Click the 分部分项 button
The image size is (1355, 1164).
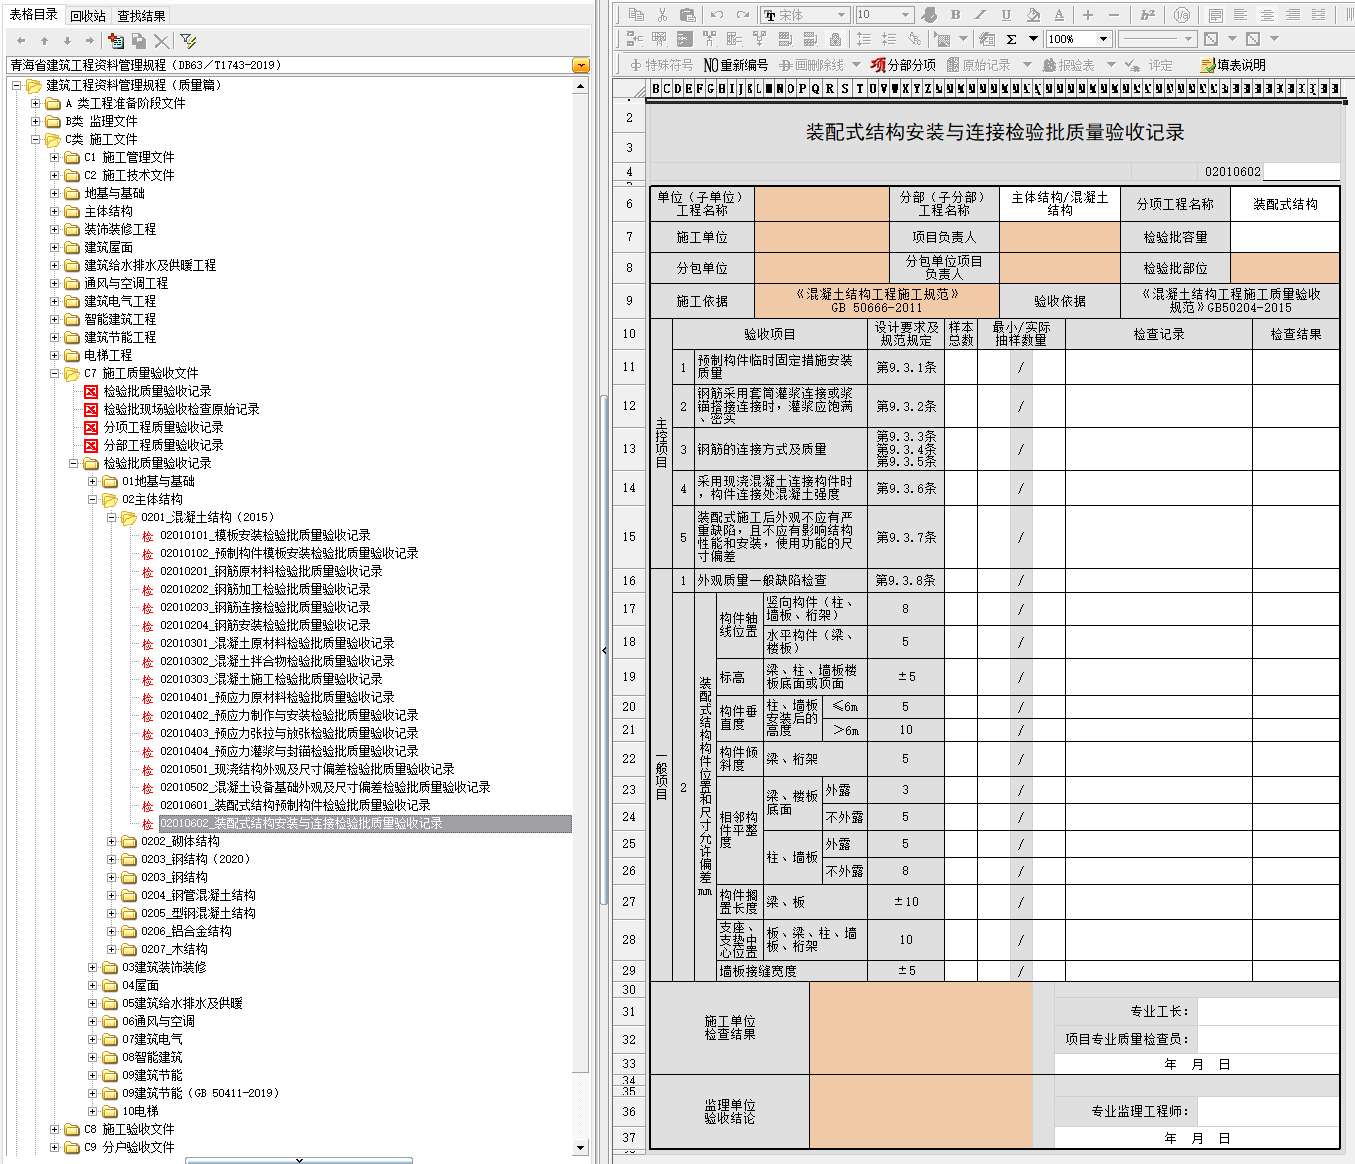[902, 65]
